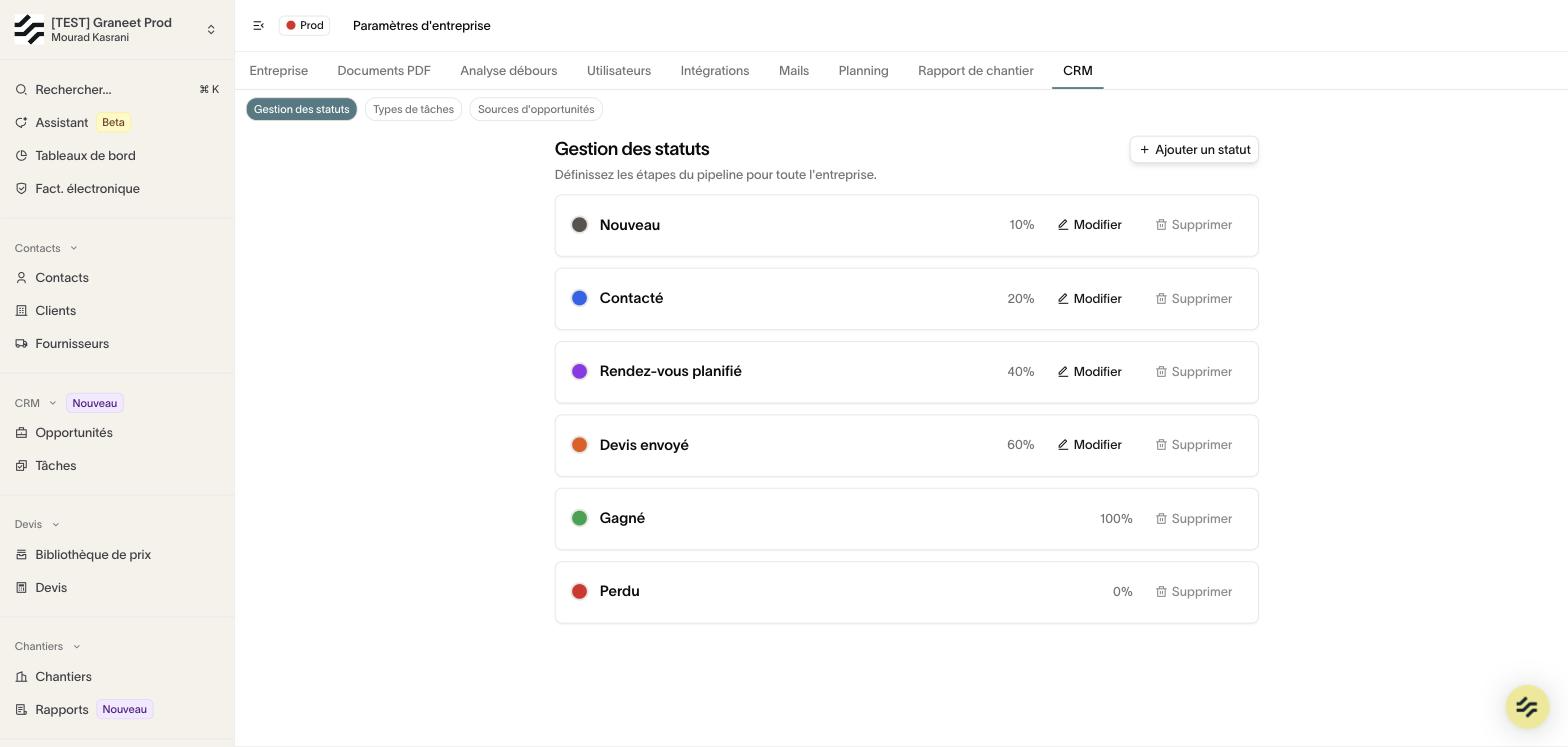Open the company switcher chevron
Viewport: 1568px width, 747px height.
pos(211,30)
